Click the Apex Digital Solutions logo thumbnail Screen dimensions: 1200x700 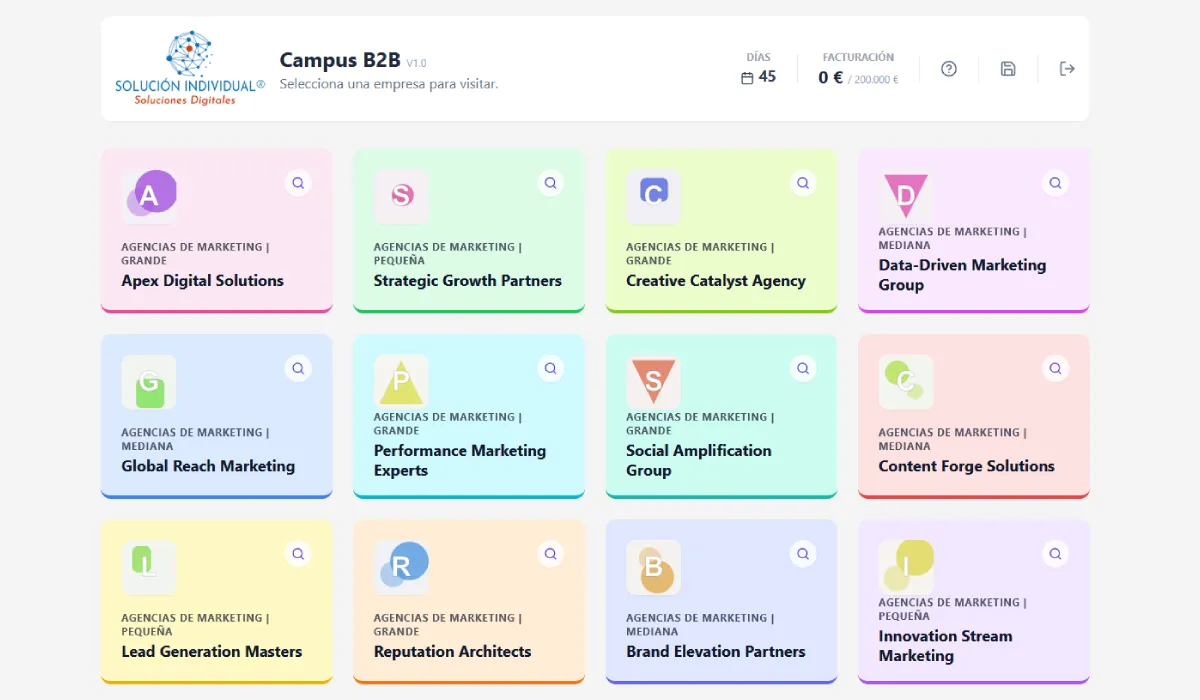(149, 196)
